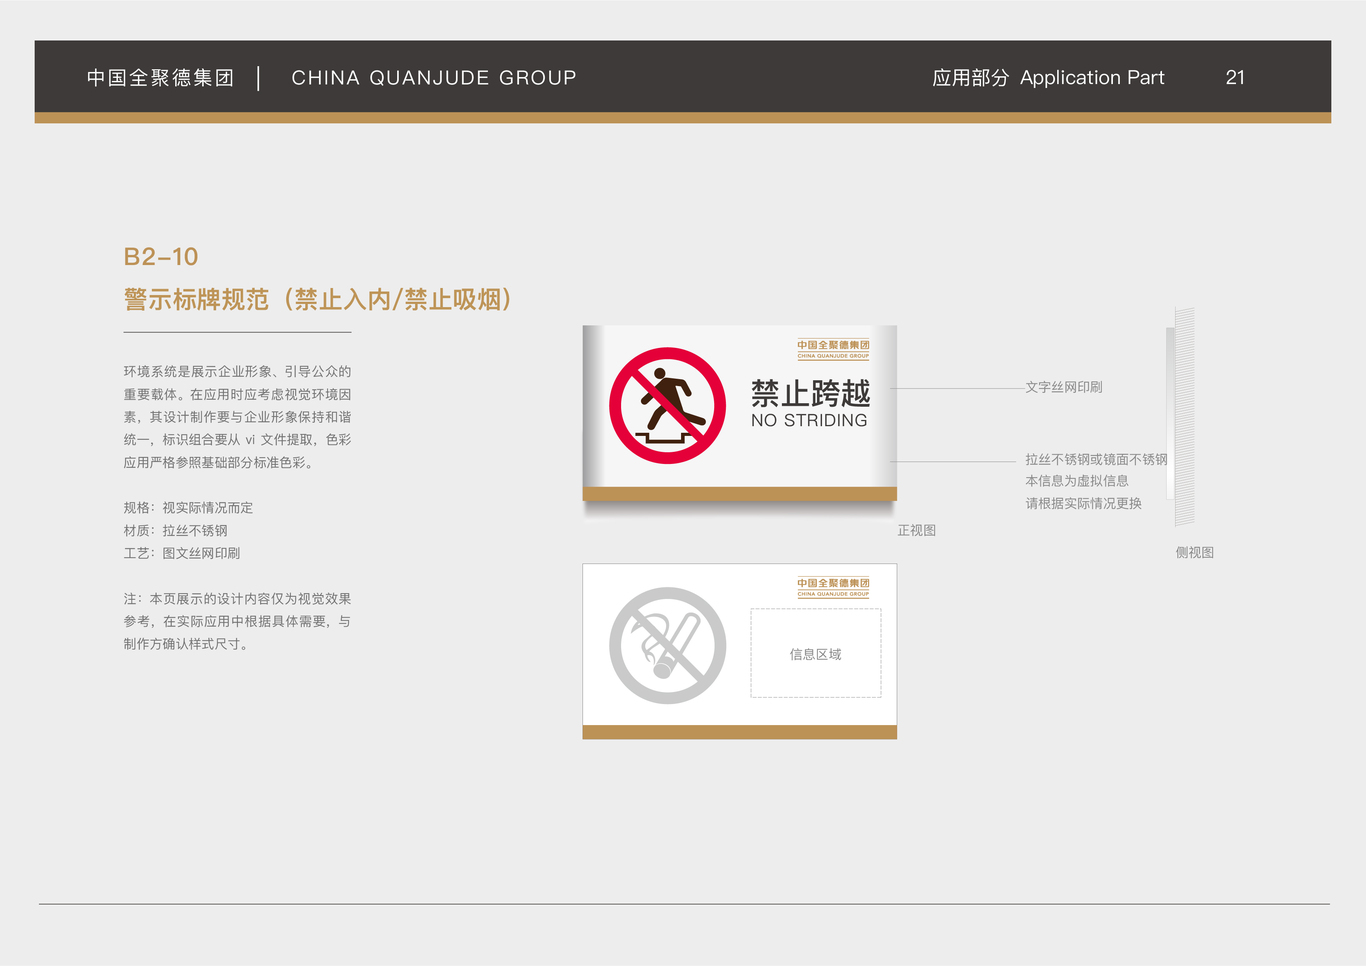This screenshot has height=966, width=1366.
Task: Click the 工艺：图文丝网印刷 line
Action: pyautogui.click(x=182, y=553)
